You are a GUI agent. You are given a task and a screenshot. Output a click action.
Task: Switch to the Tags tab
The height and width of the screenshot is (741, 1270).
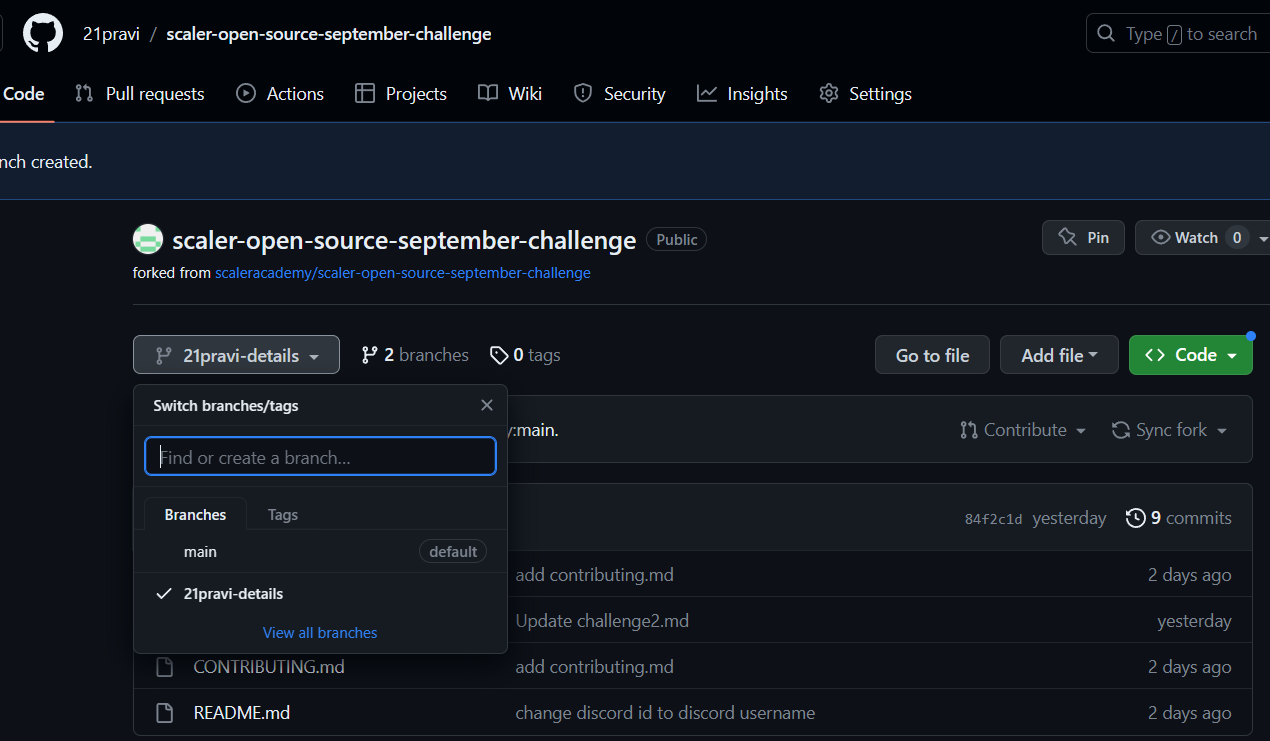tap(283, 514)
